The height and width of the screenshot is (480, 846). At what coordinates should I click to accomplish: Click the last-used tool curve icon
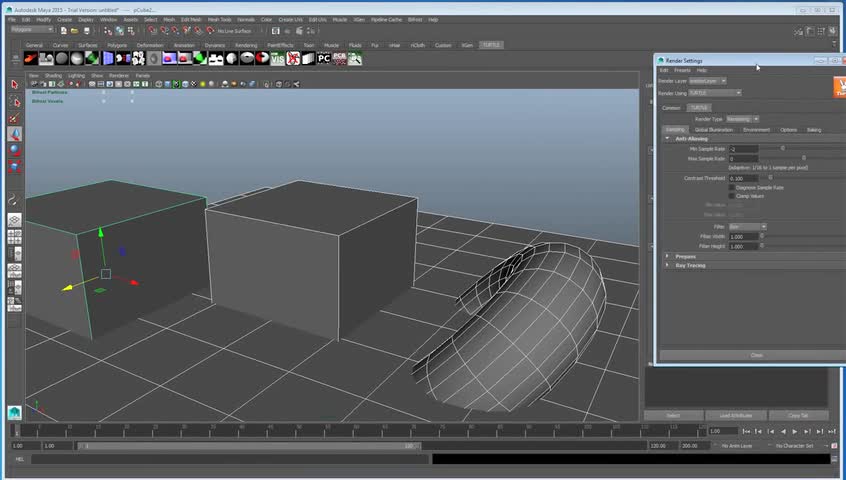pyautogui.click(x=15, y=200)
